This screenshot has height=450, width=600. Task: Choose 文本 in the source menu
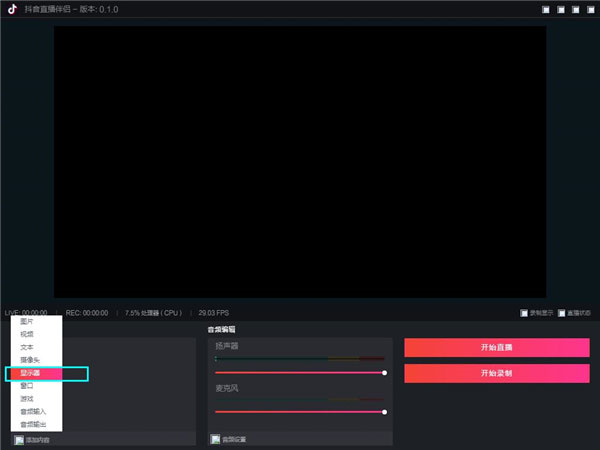[x=27, y=347]
